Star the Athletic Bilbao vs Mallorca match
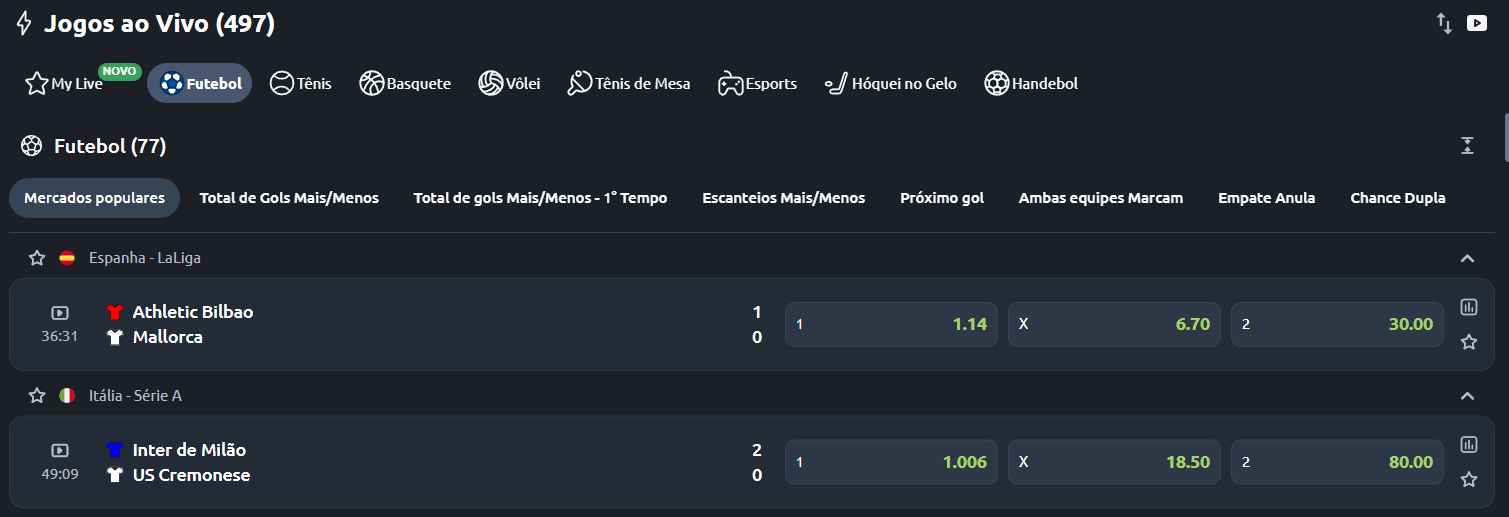The height and width of the screenshot is (517, 1509). coord(1468,342)
